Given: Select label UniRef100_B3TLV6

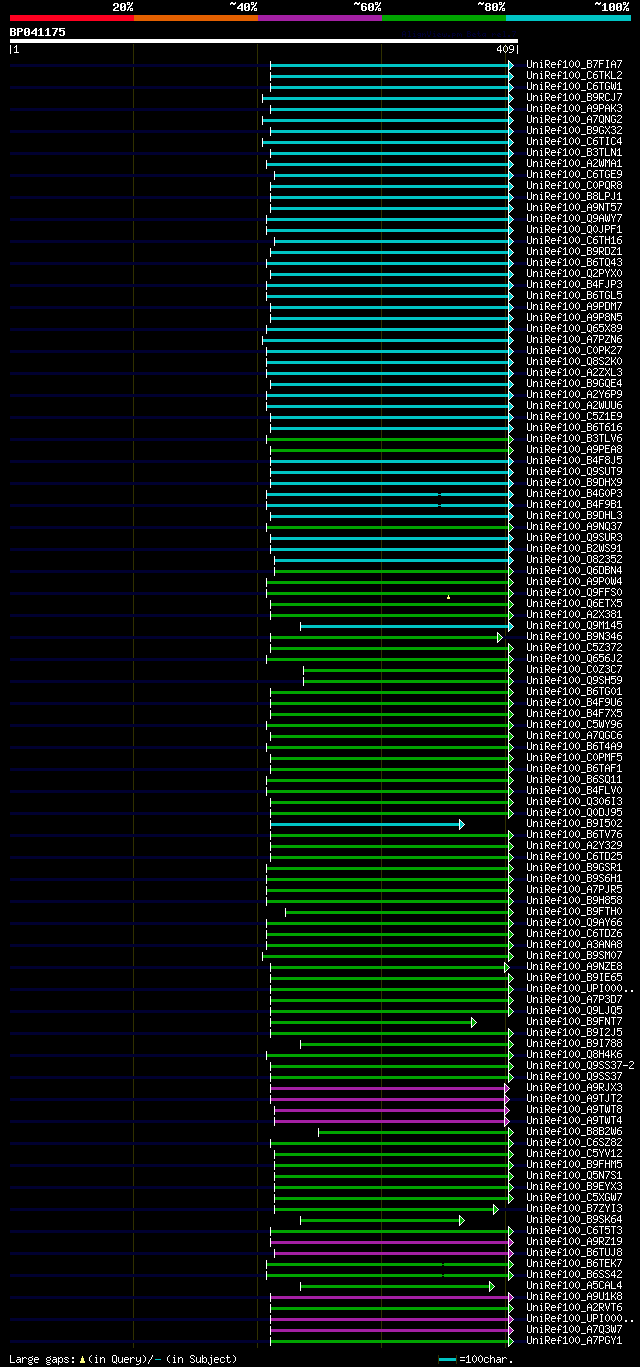Looking at the screenshot, I should click(x=574, y=438).
